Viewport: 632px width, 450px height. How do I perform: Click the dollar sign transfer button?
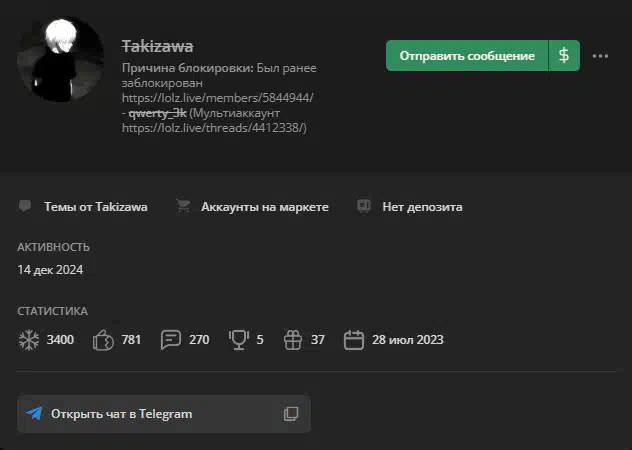pos(564,56)
